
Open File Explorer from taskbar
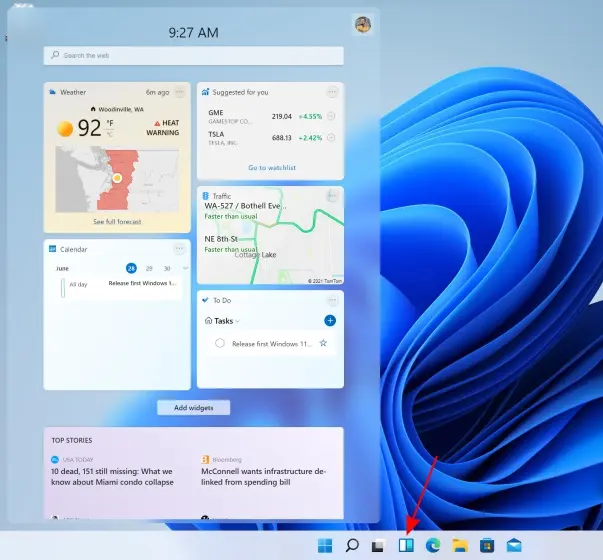[x=460, y=545]
